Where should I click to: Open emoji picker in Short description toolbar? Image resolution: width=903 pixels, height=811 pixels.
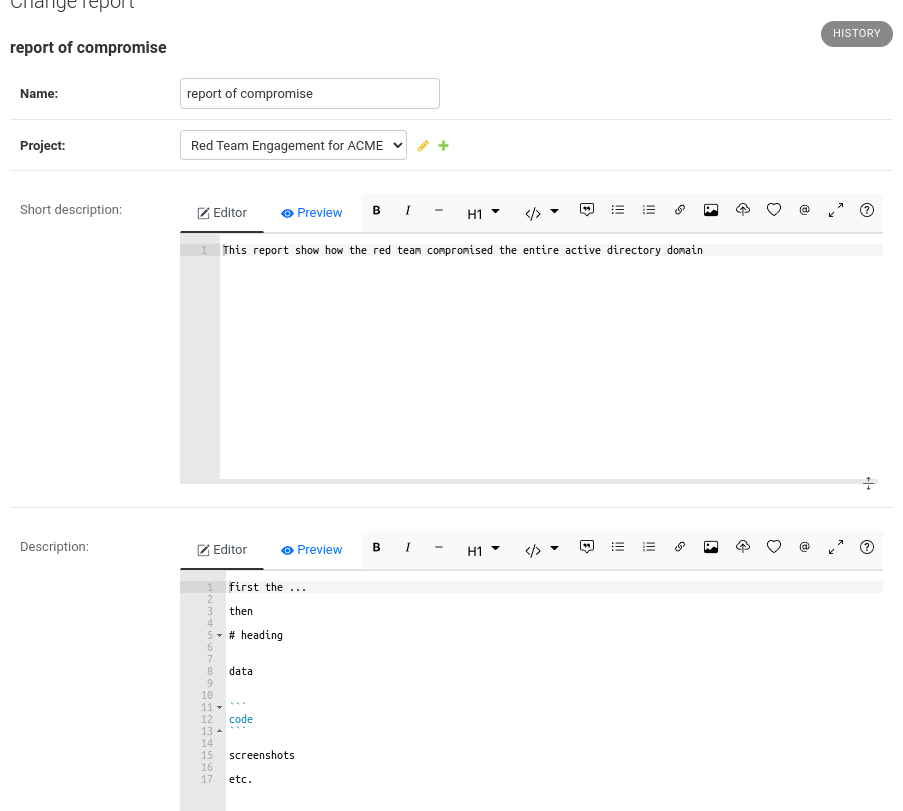tap(774, 210)
